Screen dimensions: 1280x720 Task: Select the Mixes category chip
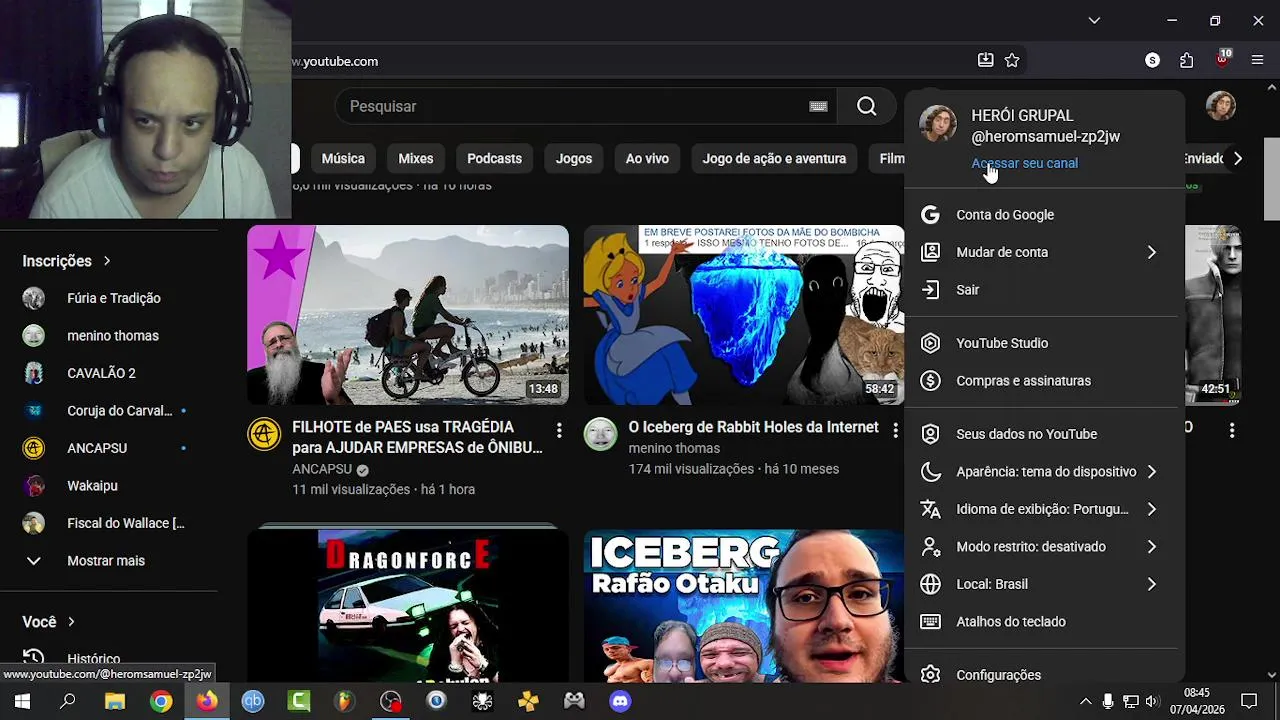(x=416, y=158)
